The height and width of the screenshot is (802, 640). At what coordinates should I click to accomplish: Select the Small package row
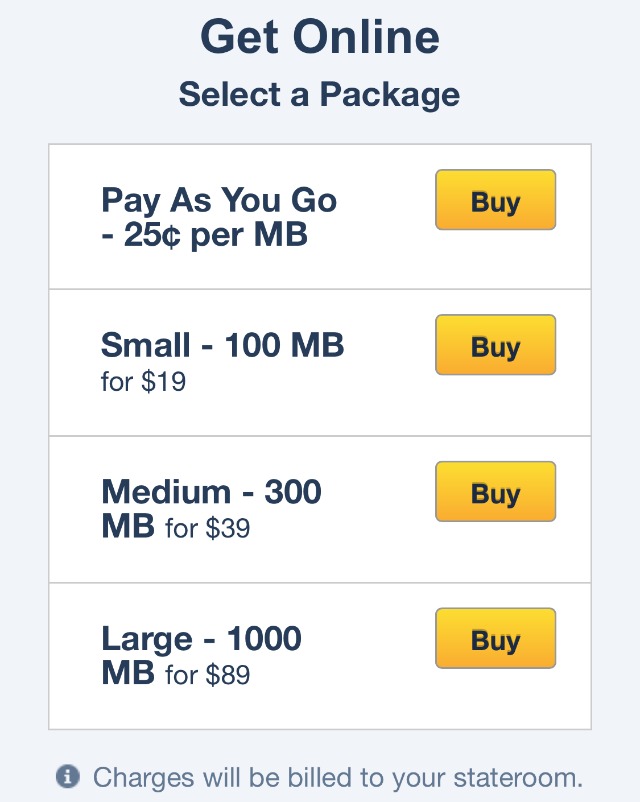(x=320, y=363)
